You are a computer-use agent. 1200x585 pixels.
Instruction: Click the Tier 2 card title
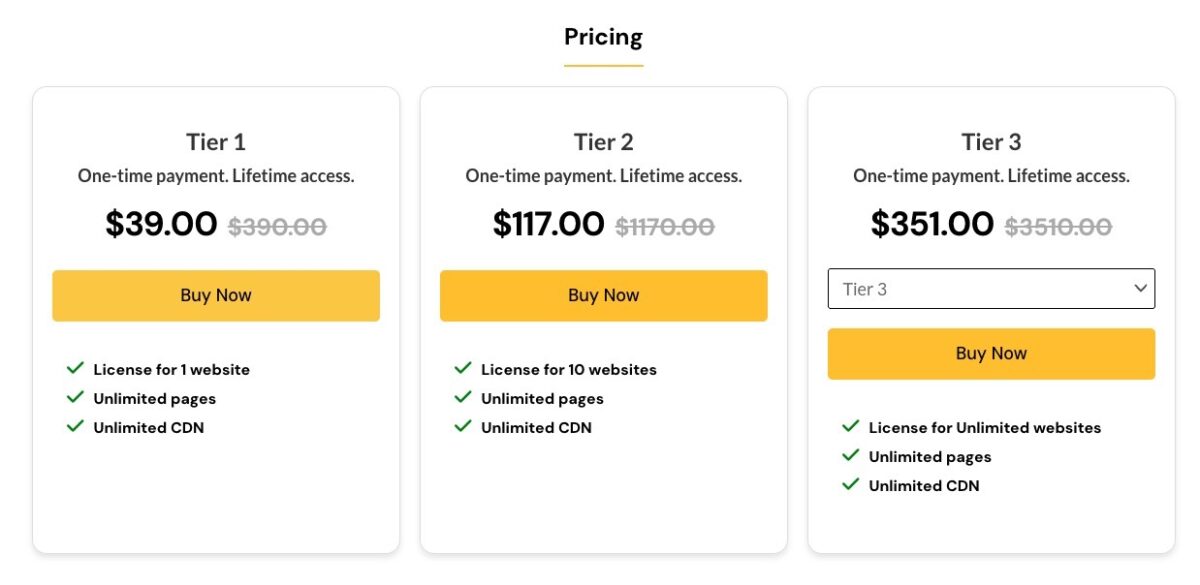(x=603, y=142)
